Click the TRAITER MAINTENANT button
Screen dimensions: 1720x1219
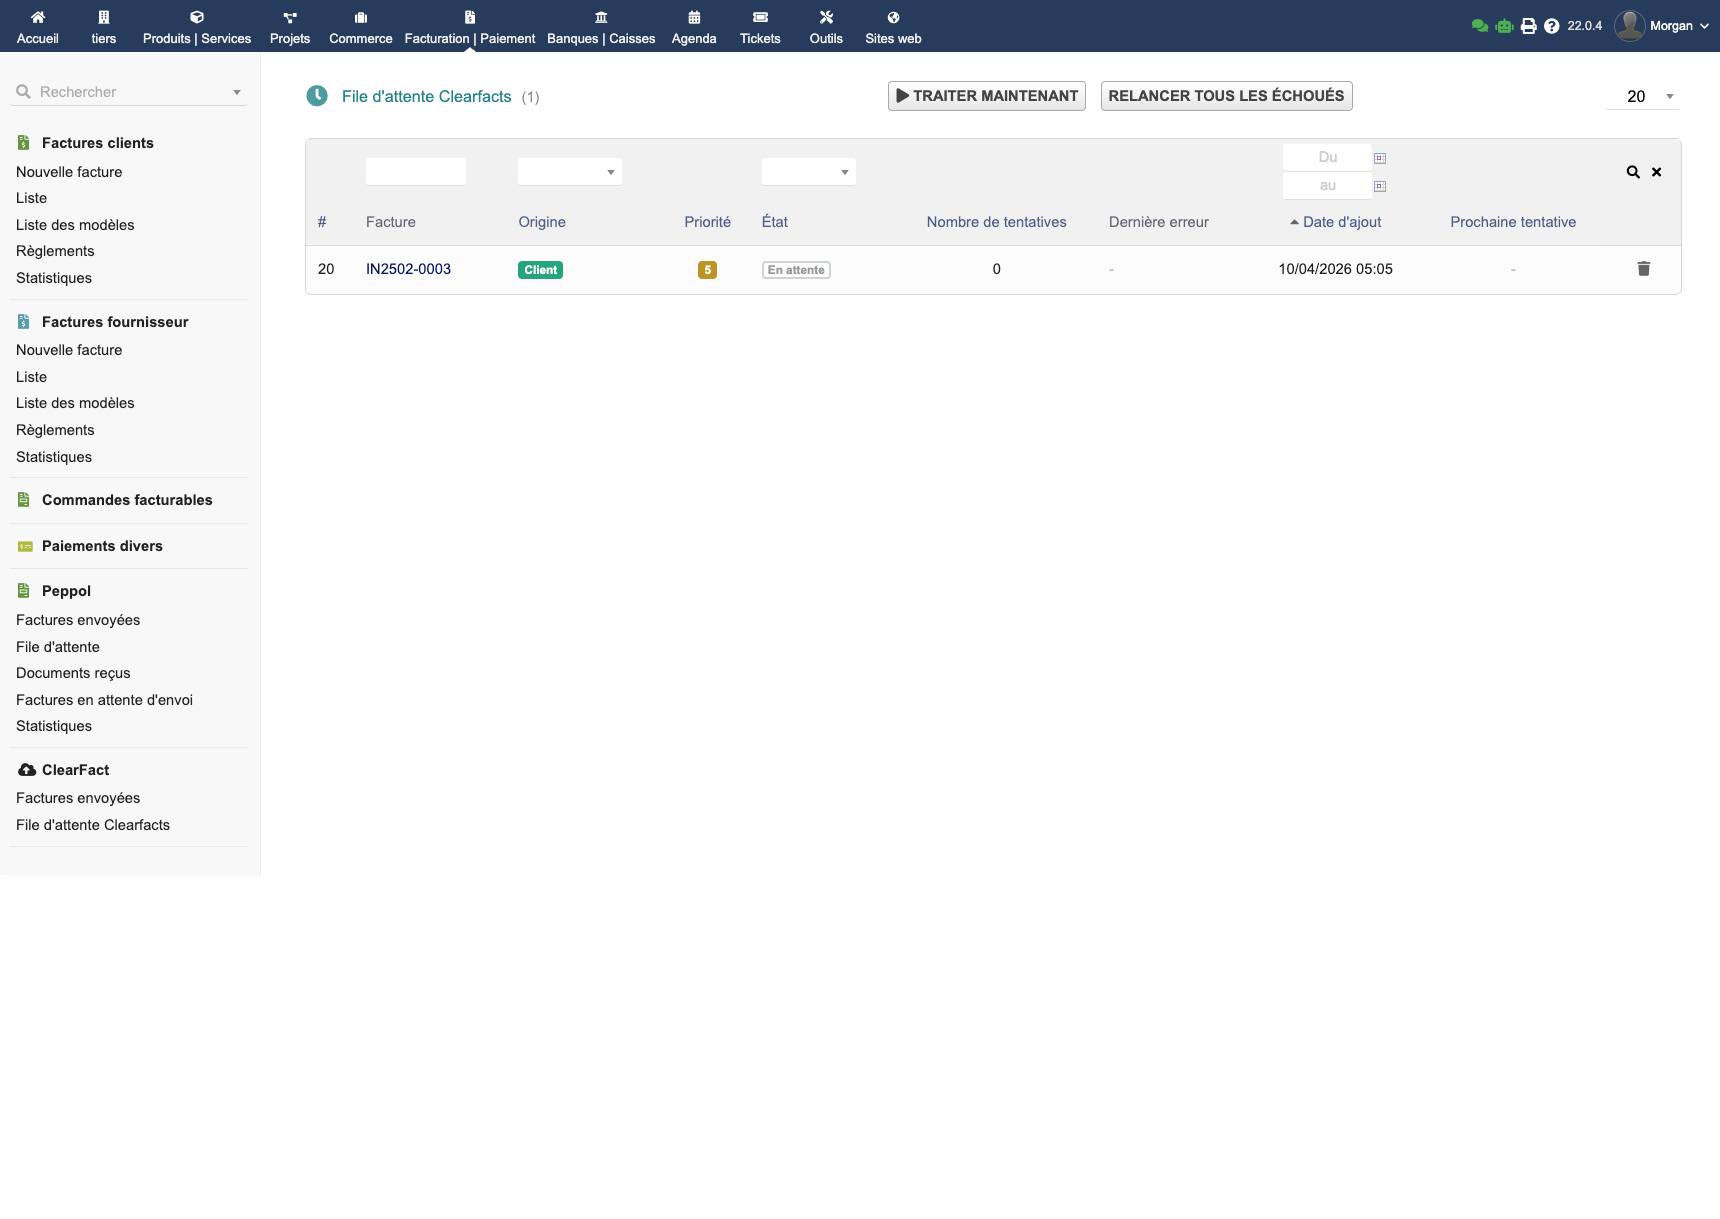coord(986,96)
